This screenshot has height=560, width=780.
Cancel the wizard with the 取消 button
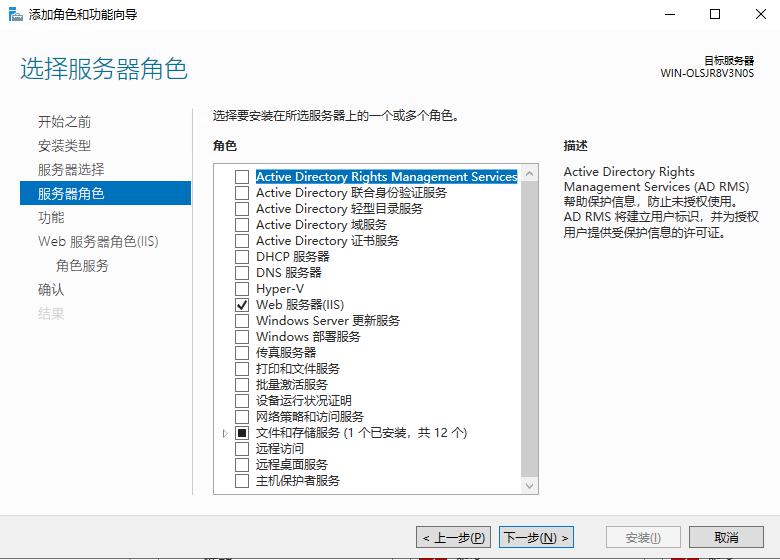(726, 537)
